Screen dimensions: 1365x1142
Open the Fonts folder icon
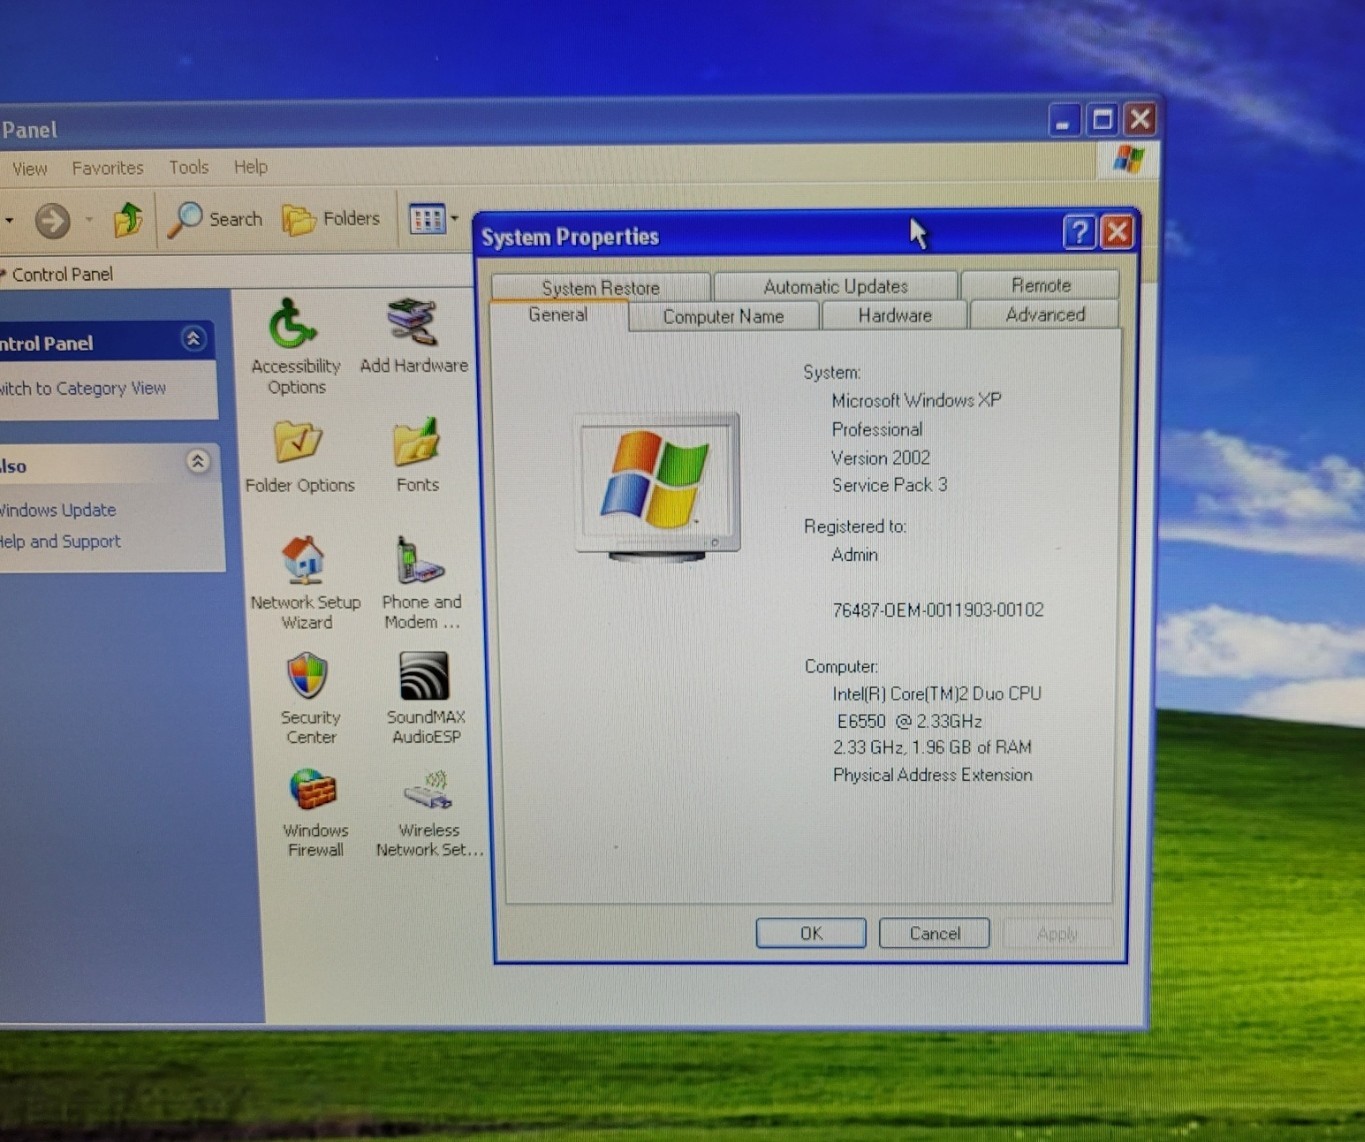(x=417, y=456)
